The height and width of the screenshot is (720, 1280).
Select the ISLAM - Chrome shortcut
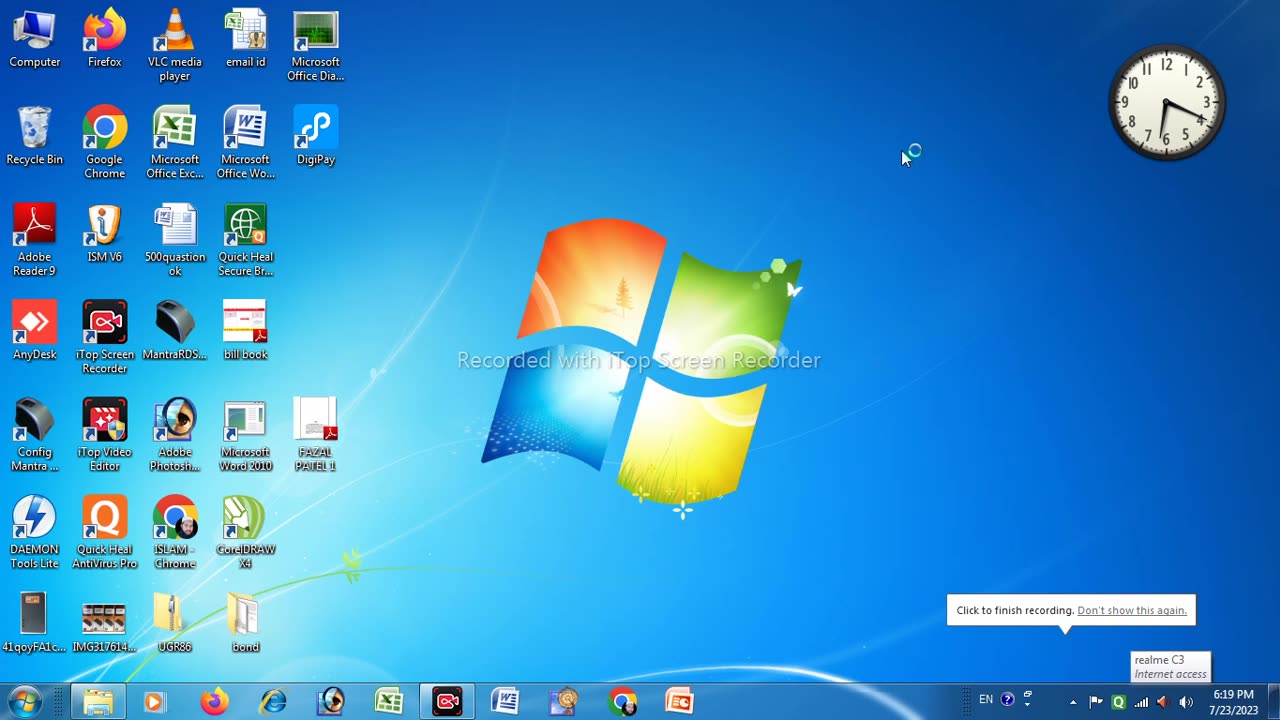[x=175, y=533]
